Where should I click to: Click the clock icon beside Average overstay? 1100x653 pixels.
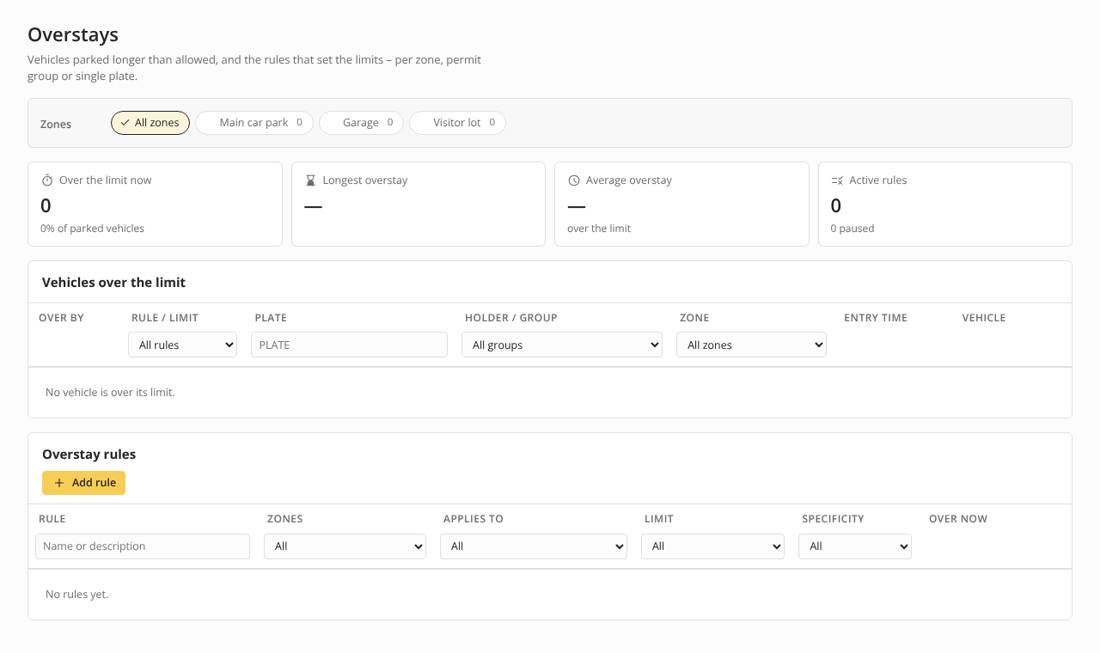click(x=574, y=180)
